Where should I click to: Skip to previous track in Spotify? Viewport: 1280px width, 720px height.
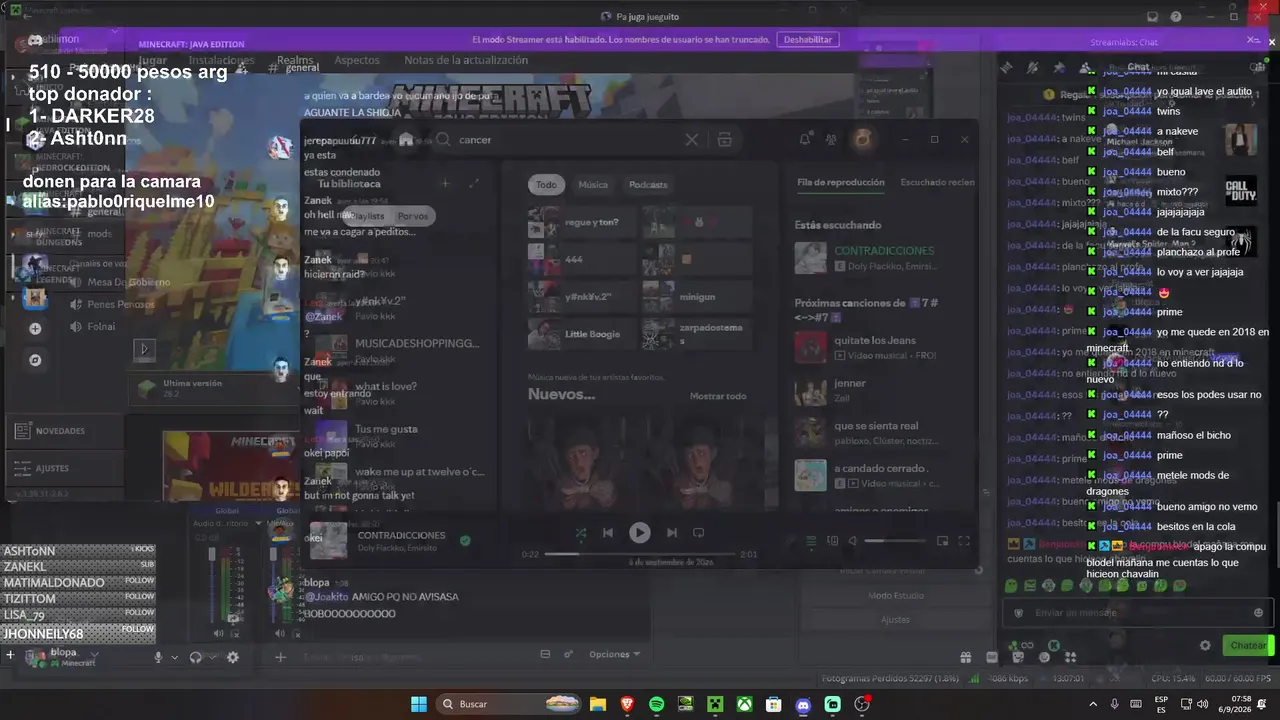point(607,533)
